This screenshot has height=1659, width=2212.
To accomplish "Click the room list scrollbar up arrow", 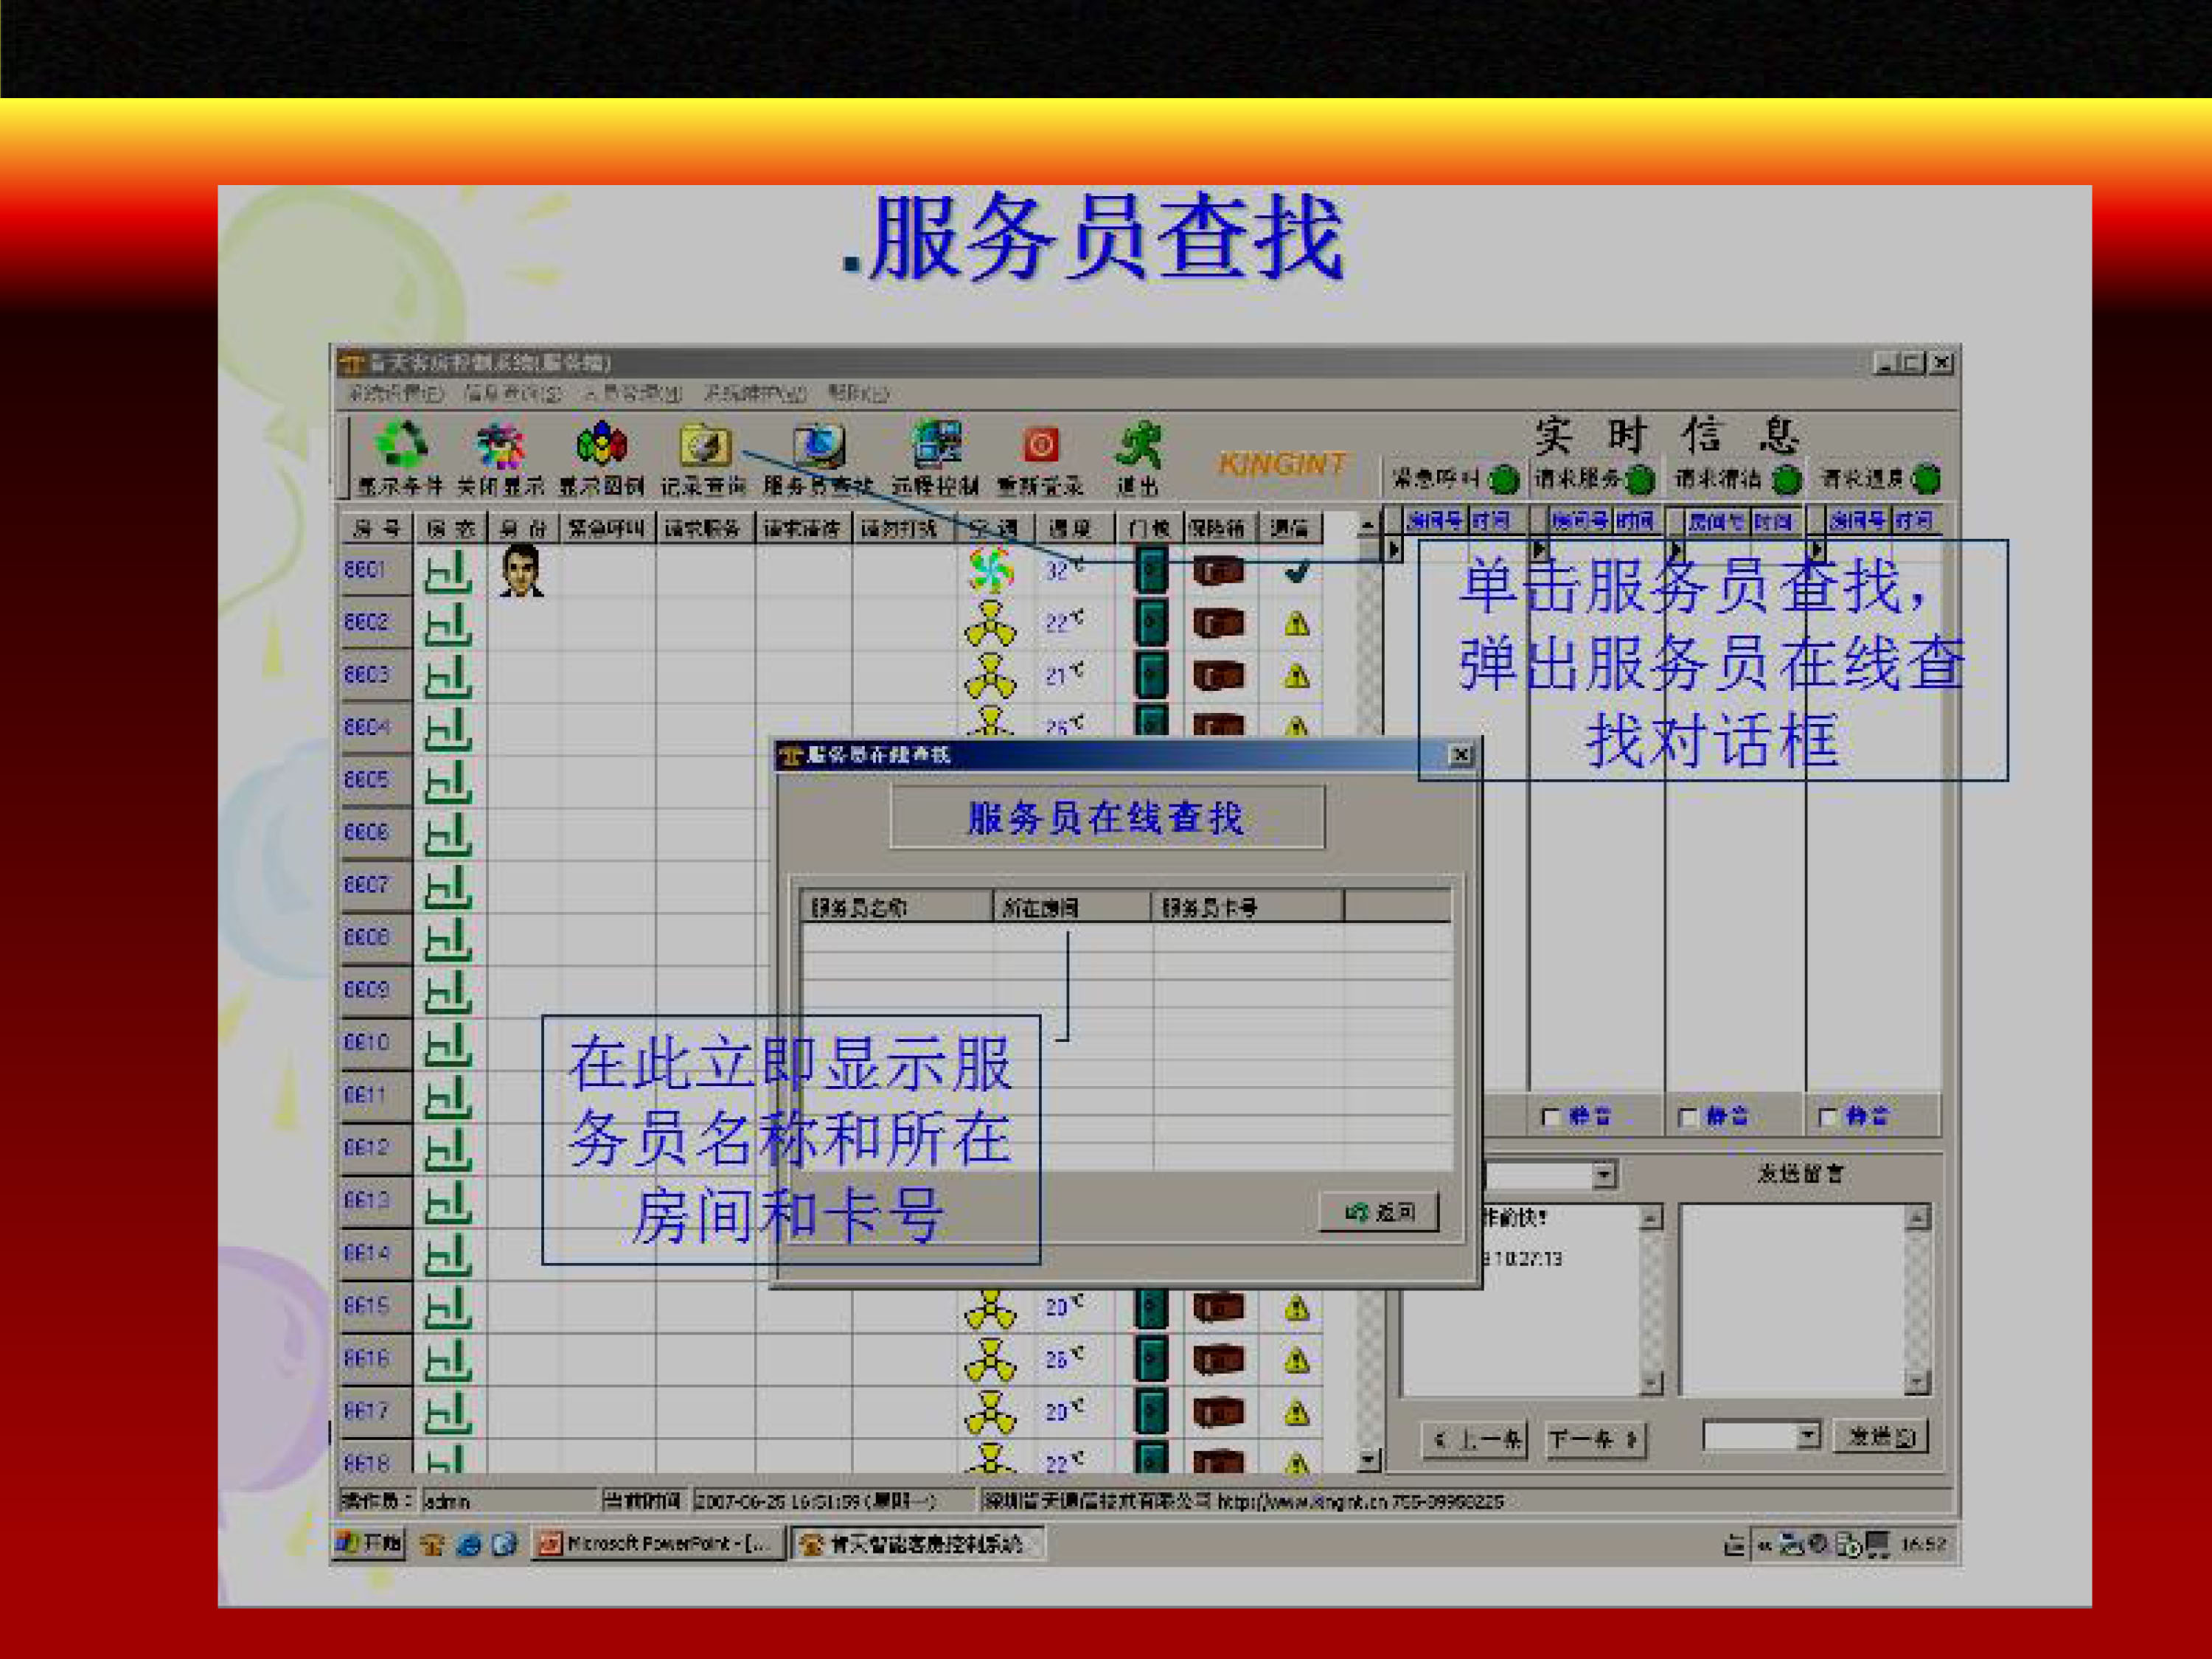I will (1368, 525).
